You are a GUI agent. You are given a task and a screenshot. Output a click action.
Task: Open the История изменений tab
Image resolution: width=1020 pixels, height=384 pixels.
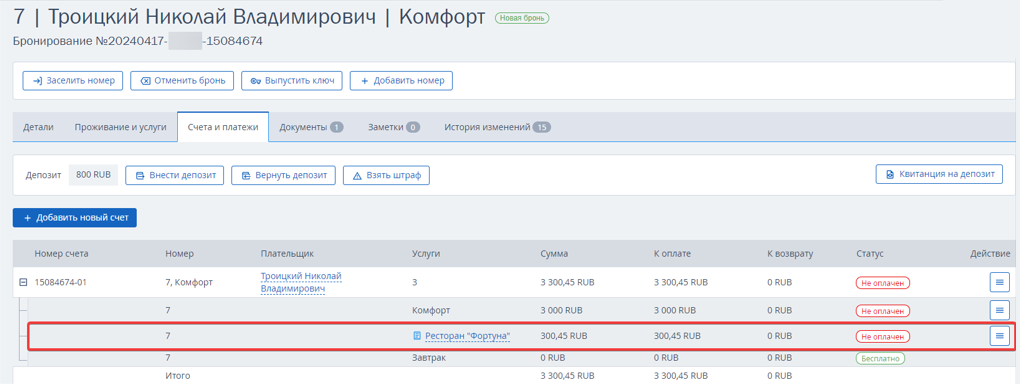(x=497, y=127)
